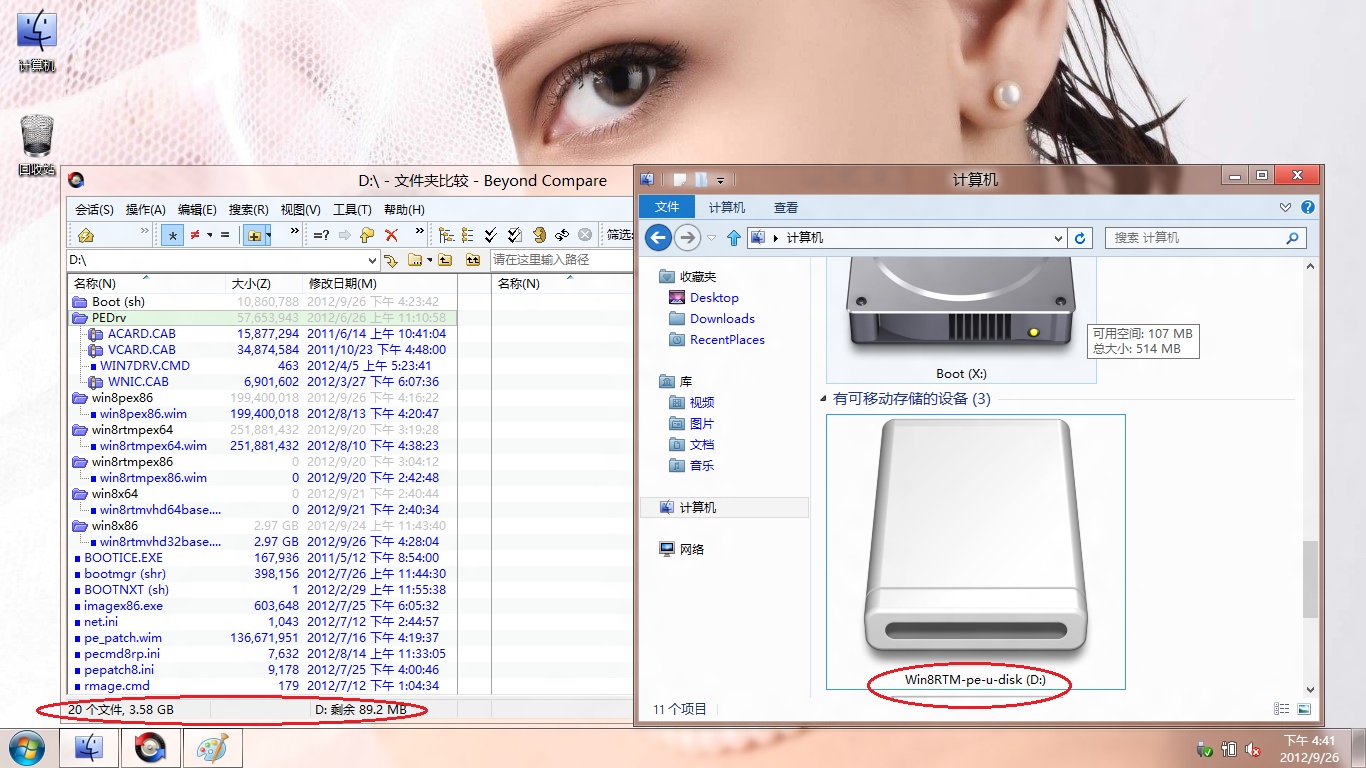Click the Swap Sides icon
1366x768 pixels.
(562, 235)
